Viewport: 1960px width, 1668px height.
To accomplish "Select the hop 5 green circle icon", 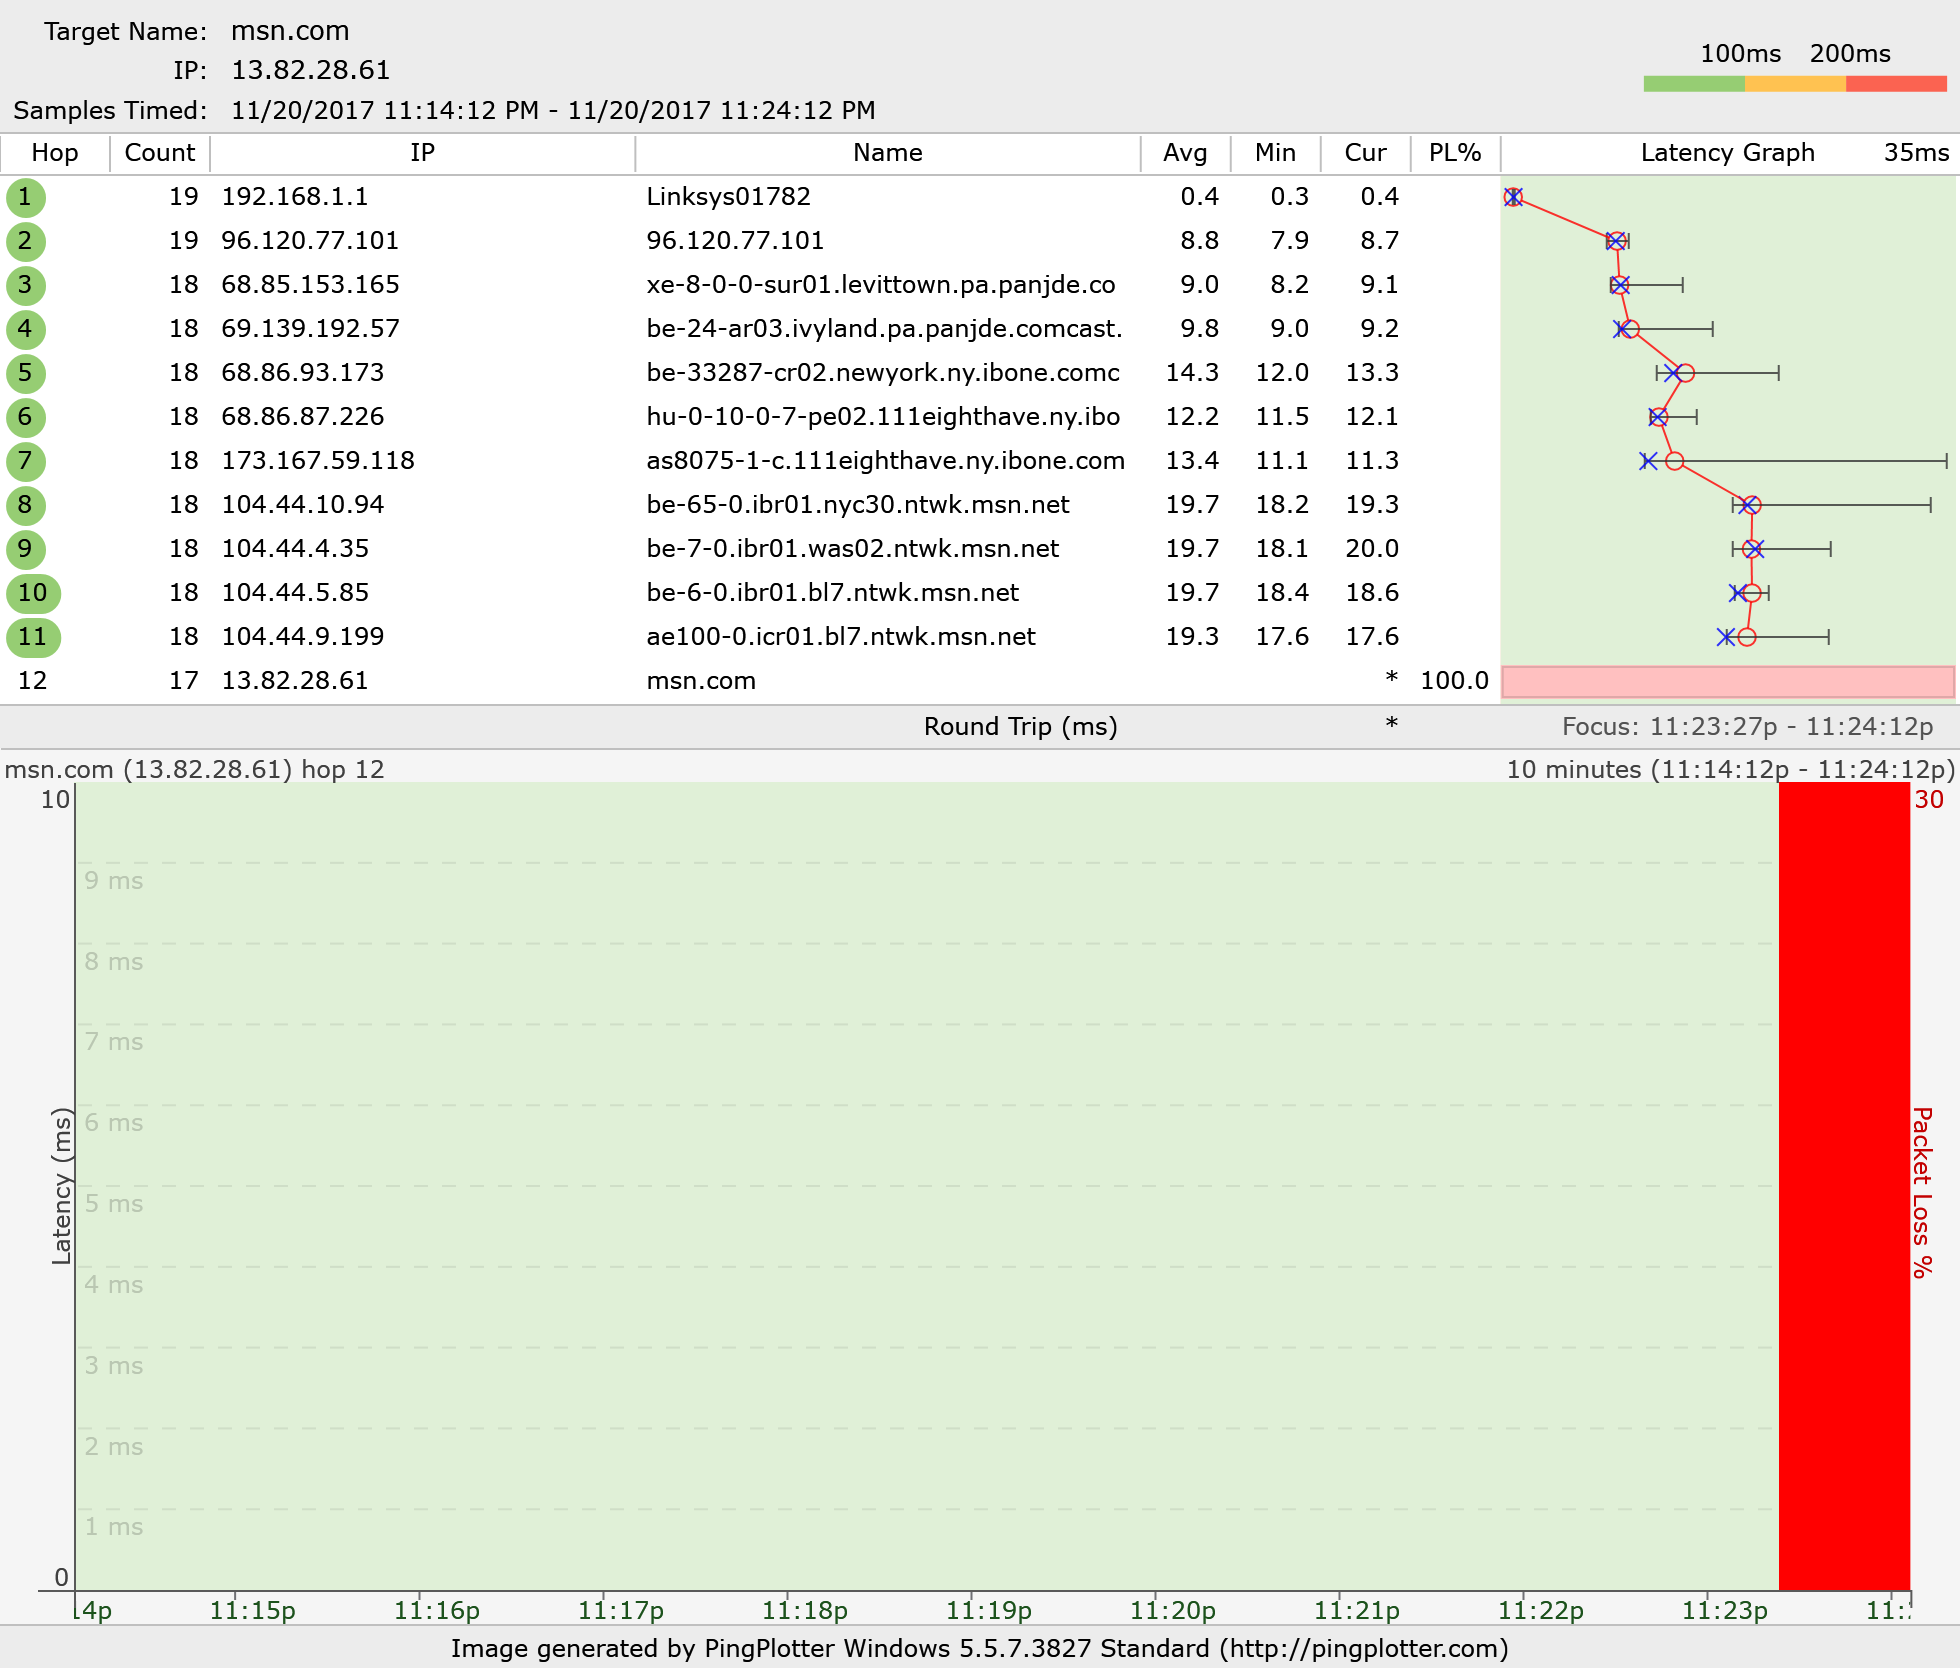I will [x=25, y=373].
